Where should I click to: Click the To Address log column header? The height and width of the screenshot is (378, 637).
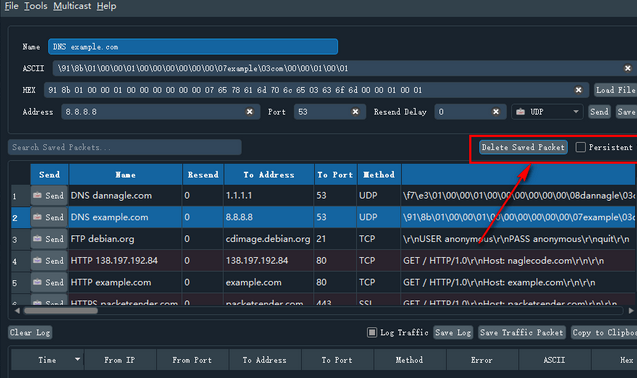(x=265, y=360)
